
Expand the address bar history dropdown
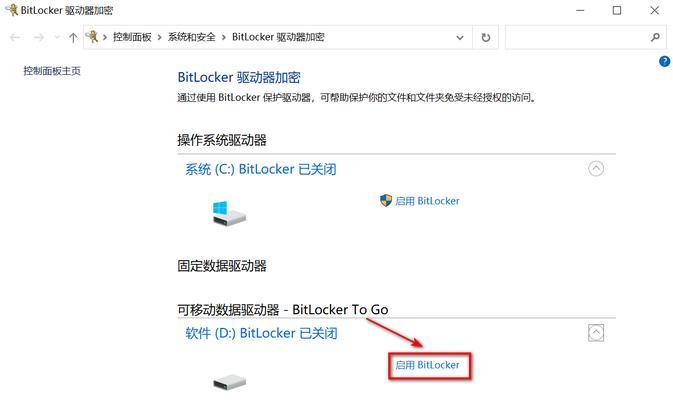[x=460, y=38]
